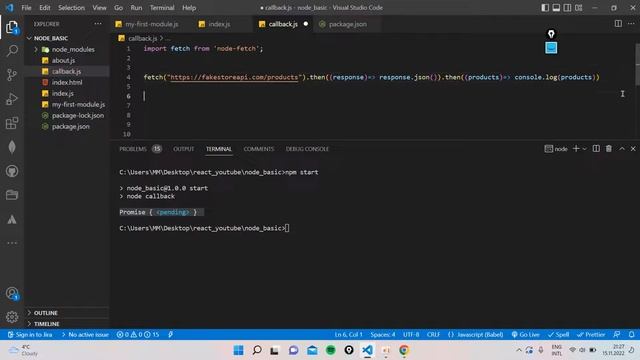The width and height of the screenshot is (640, 360).
Task: Open the Accounts menu icon
Action: 12,293
